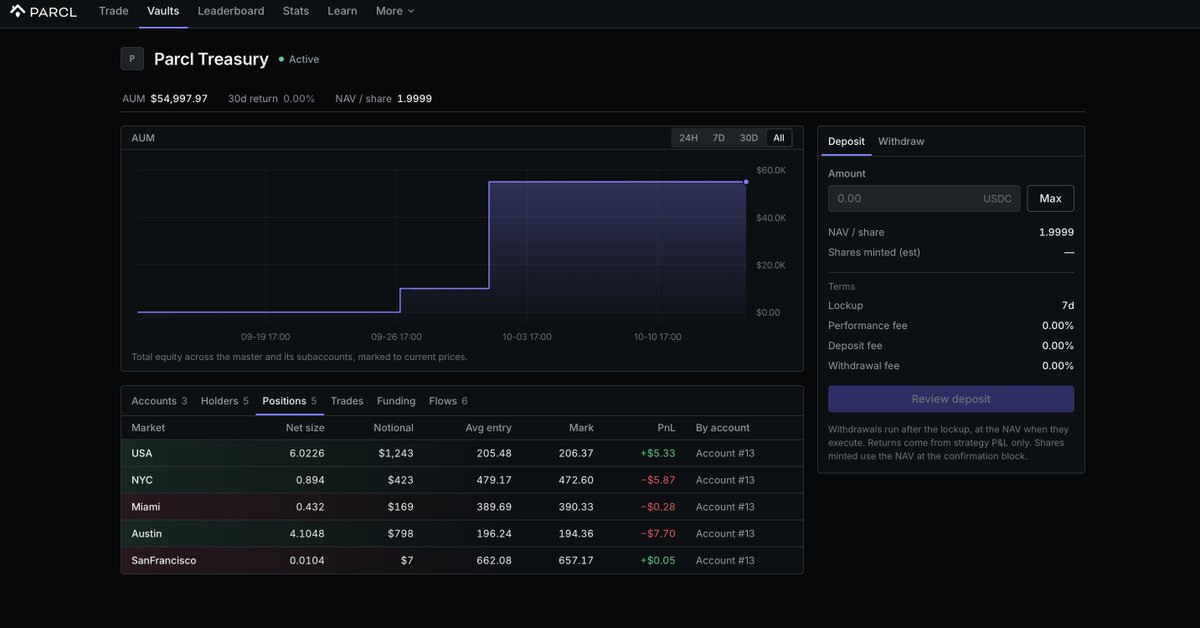Open the Vaults page

coord(163,11)
